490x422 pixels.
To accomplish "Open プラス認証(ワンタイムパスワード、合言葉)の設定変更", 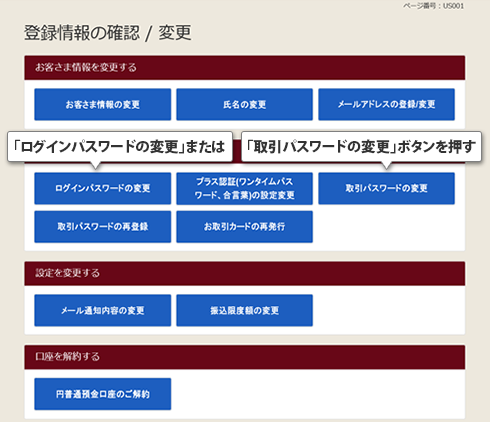I will point(244,188).
